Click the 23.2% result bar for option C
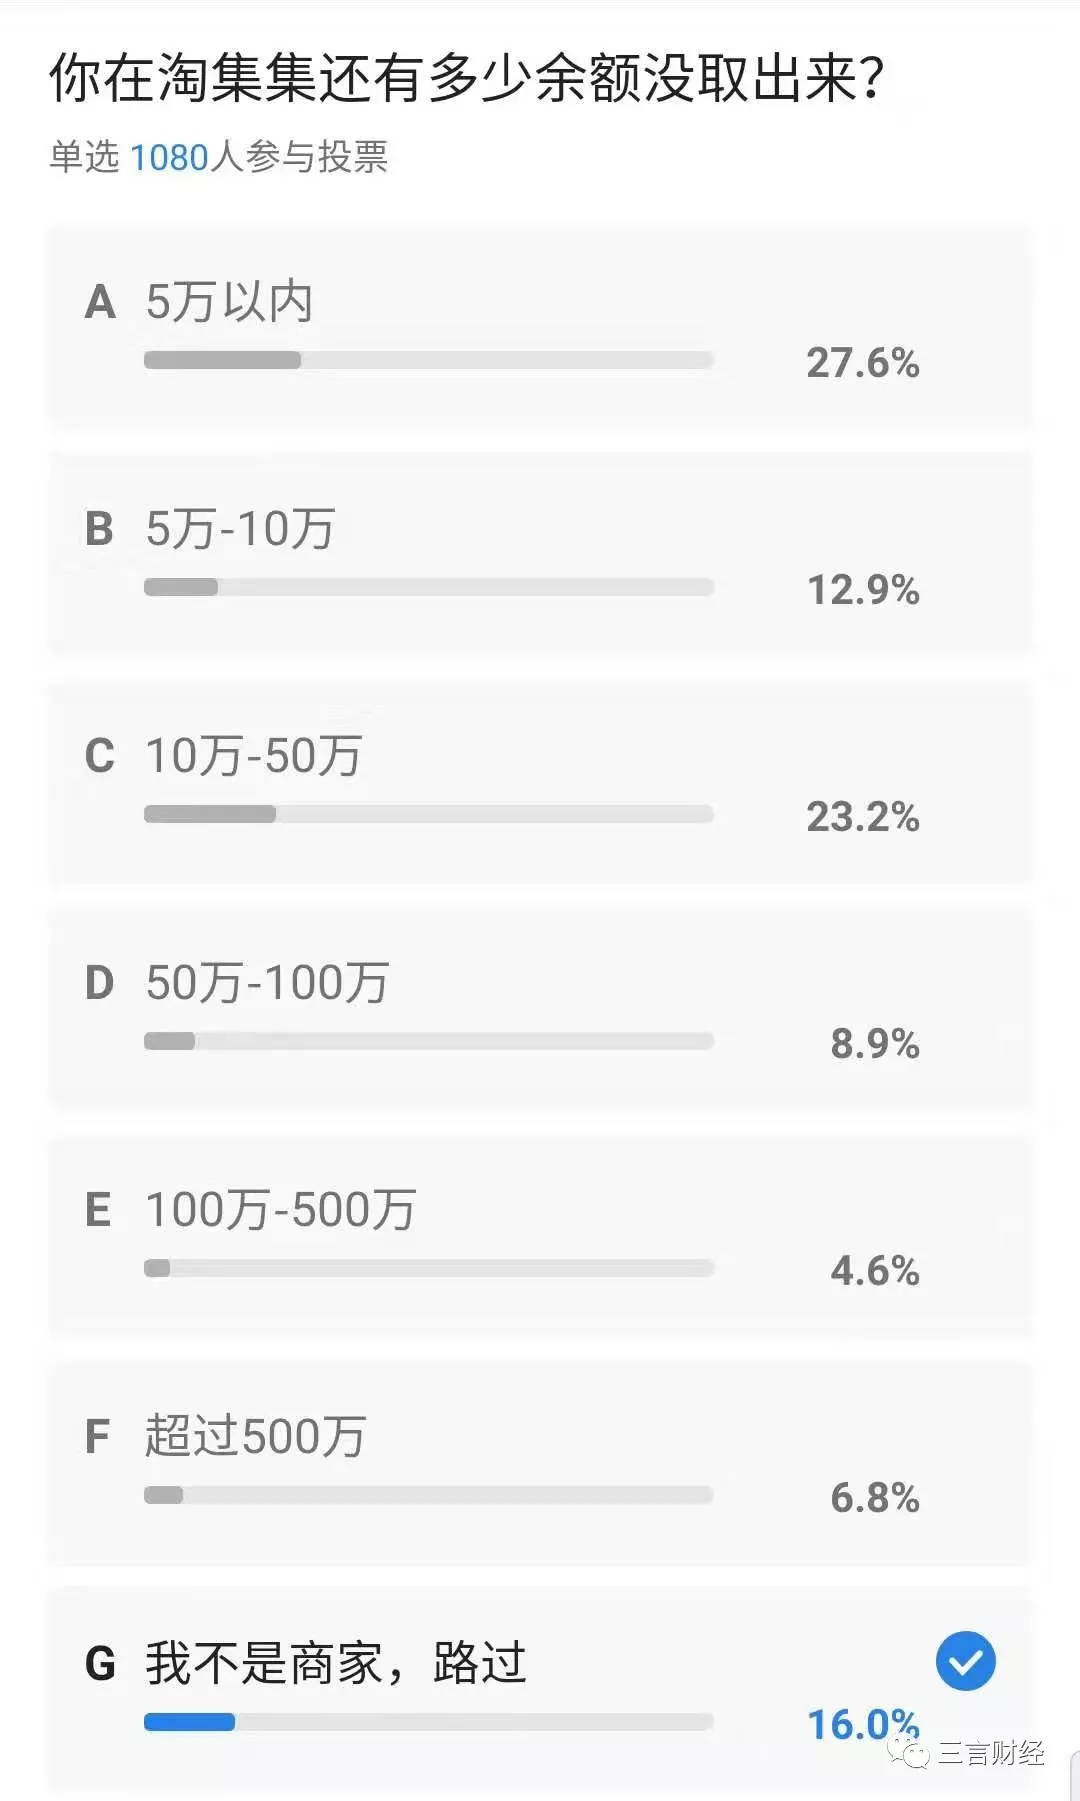1080x1801 pixels. [428, 814]
